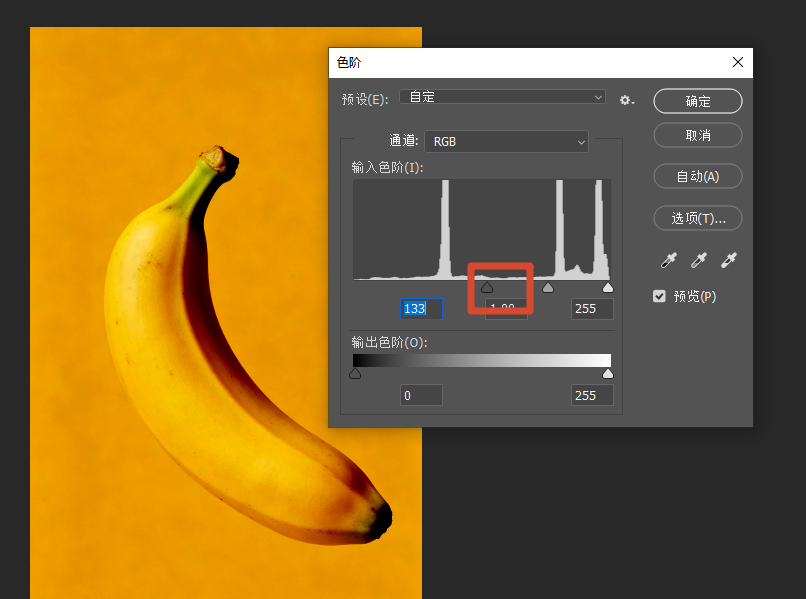Click the input midtone gray slider handle
The height and width of the screenshot is (599, 806).
pos(548,287)
